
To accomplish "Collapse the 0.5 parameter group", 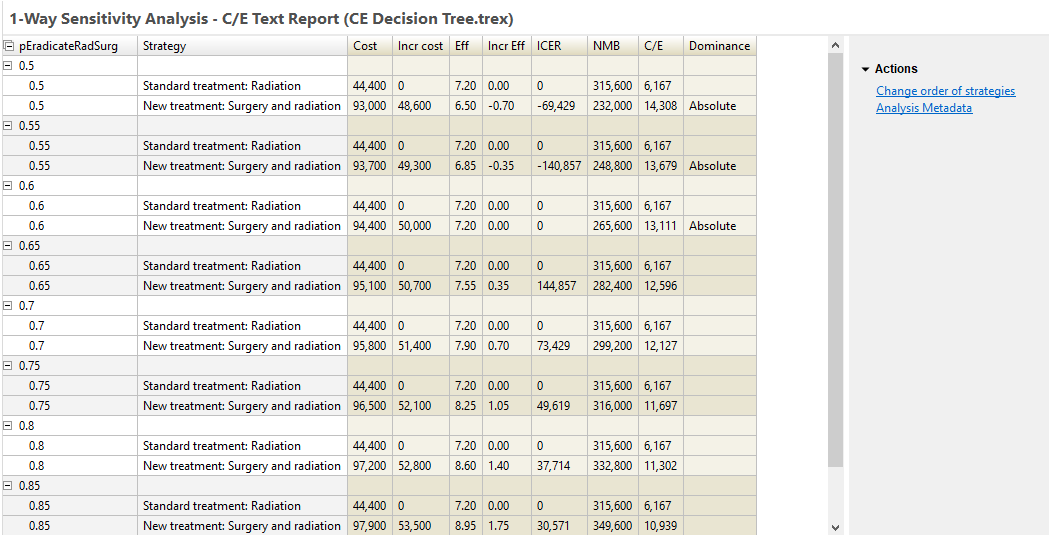I will (x=8, y=66).
